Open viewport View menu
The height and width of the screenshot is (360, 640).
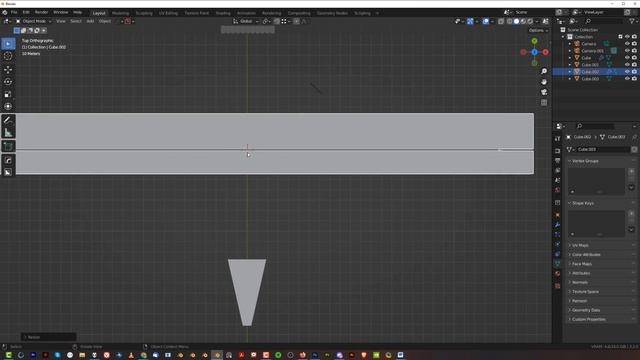click(x=60, y=21)
